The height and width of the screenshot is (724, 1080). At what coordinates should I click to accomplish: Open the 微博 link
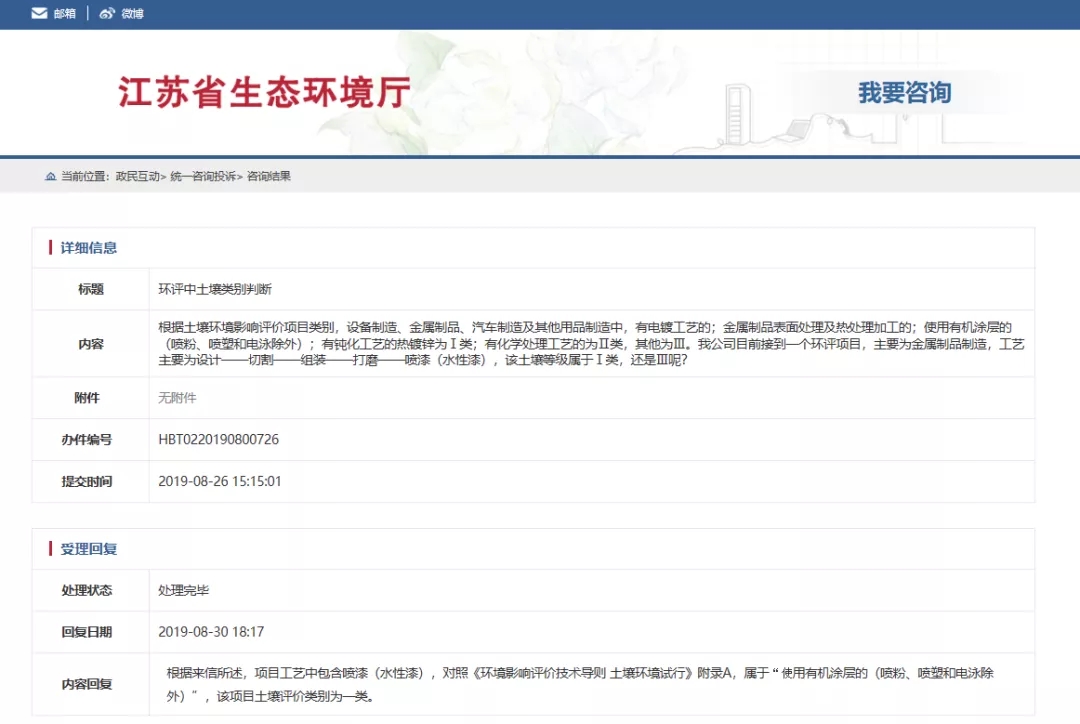click(x=132, y=14)
